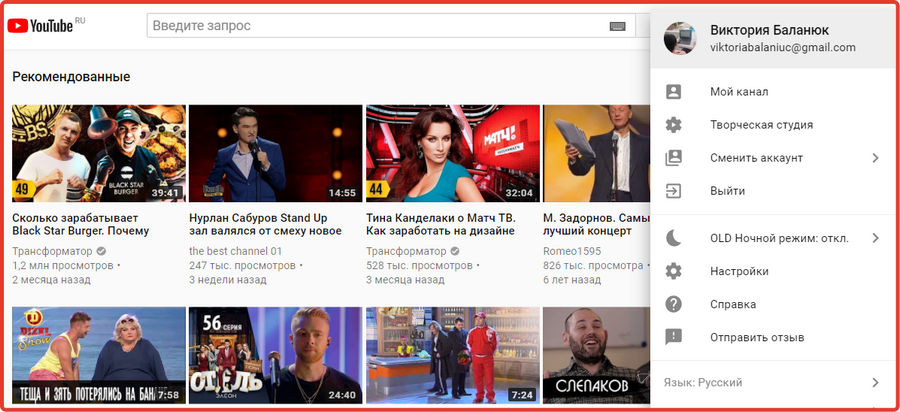Choose Выйти to sign out

[x=773, y=191]
